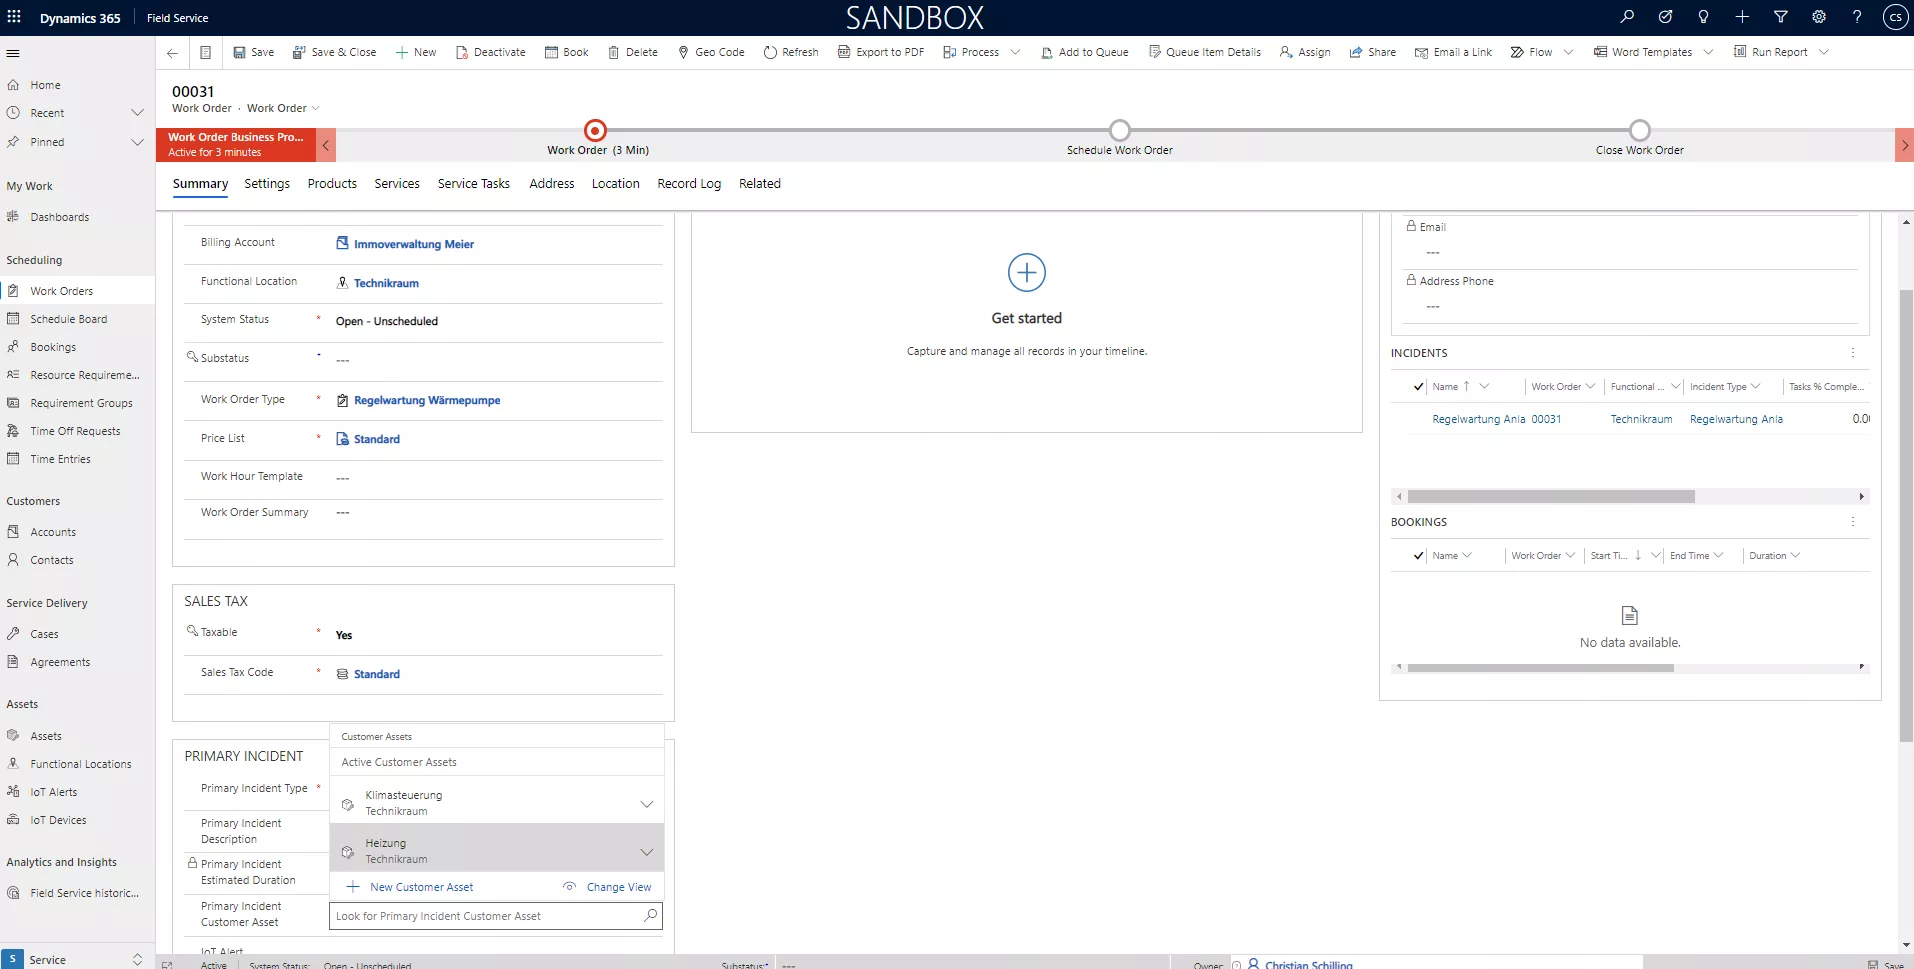Click the Primary Incident Customer Asset search field
The image size is (1914, 969).
click(486, 916)
